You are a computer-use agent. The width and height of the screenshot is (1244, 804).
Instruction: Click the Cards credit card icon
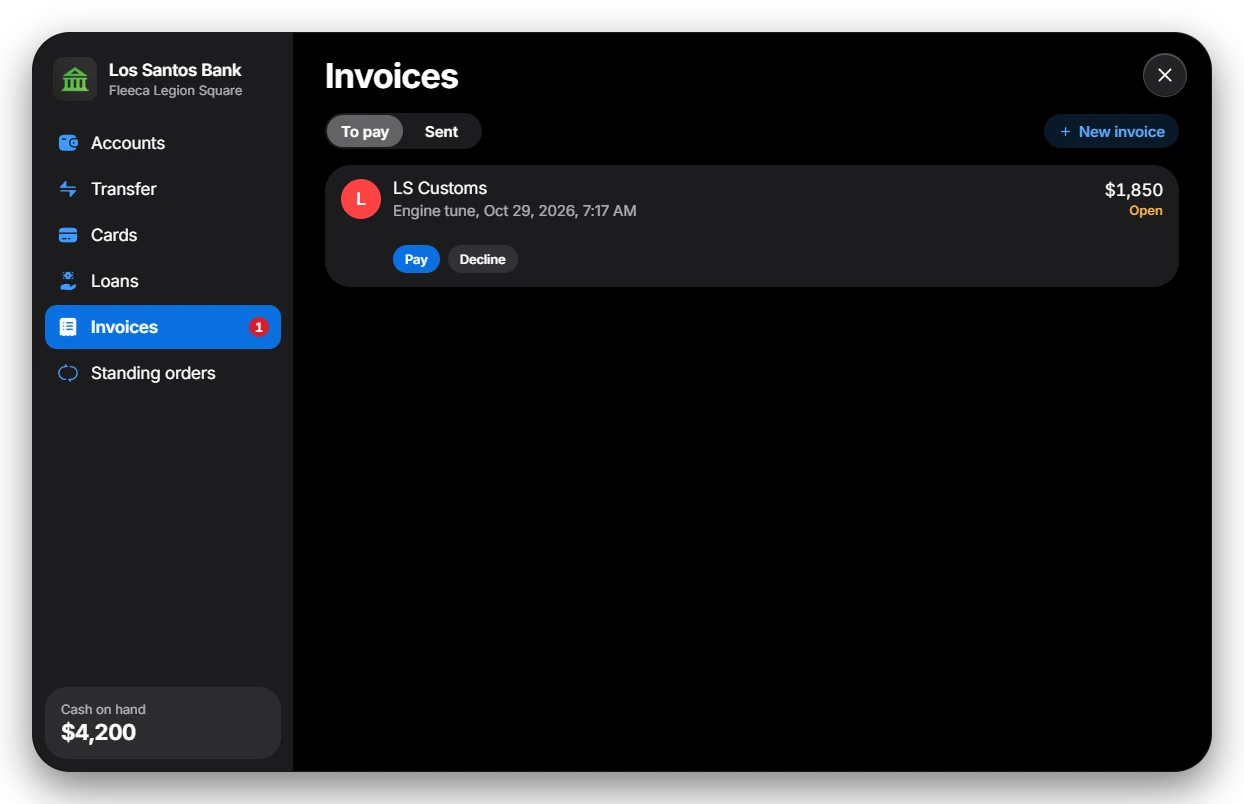(x=68, y=235)
